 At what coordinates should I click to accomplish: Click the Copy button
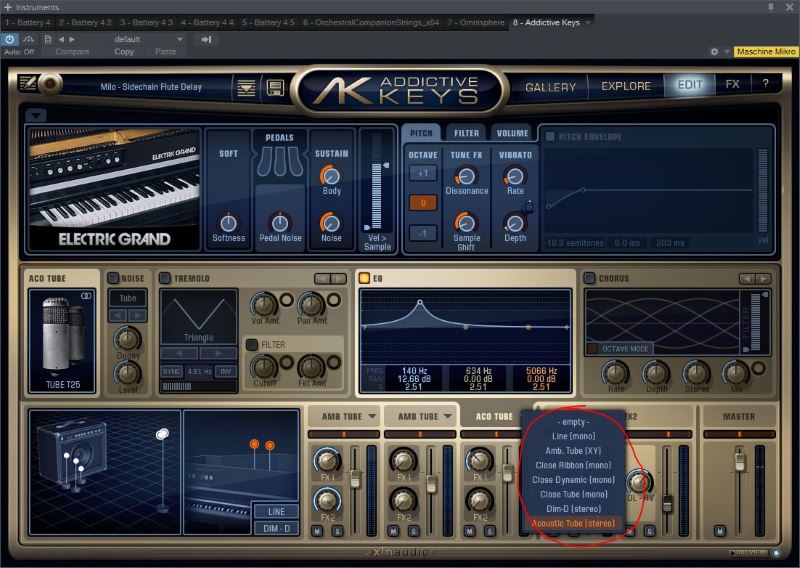tap(124, 52)
